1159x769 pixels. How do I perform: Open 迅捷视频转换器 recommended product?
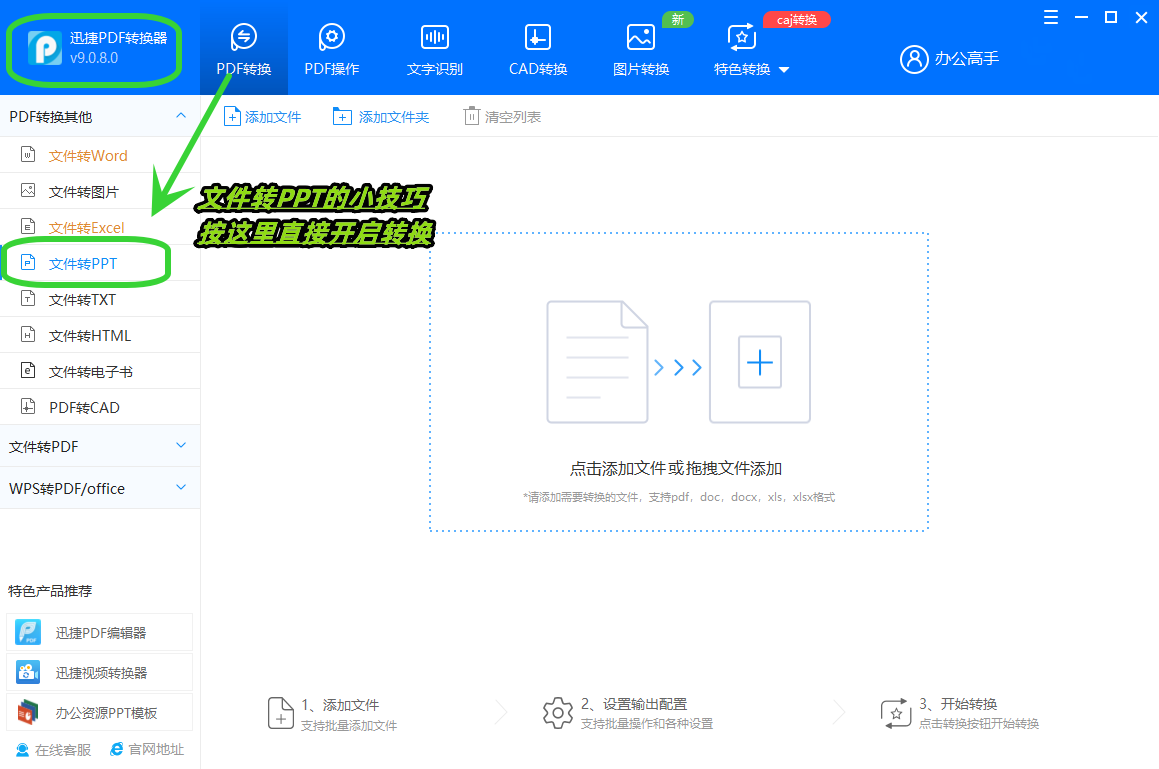[x=99, y=672]
